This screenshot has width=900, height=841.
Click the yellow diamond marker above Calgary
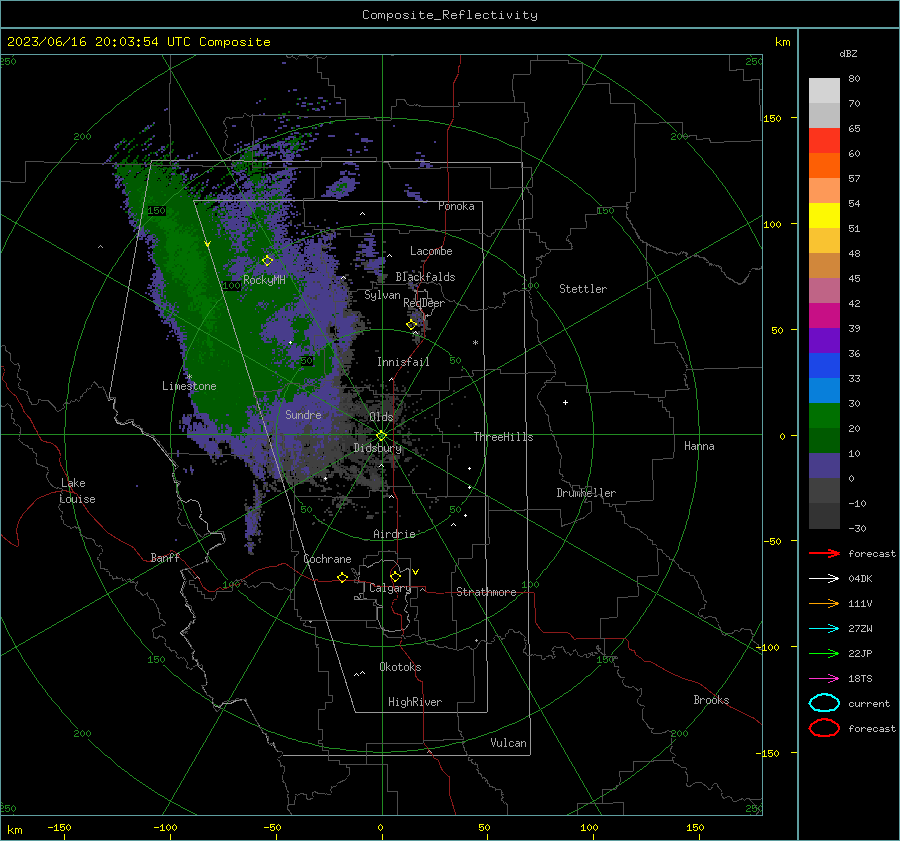pos(395,576)
